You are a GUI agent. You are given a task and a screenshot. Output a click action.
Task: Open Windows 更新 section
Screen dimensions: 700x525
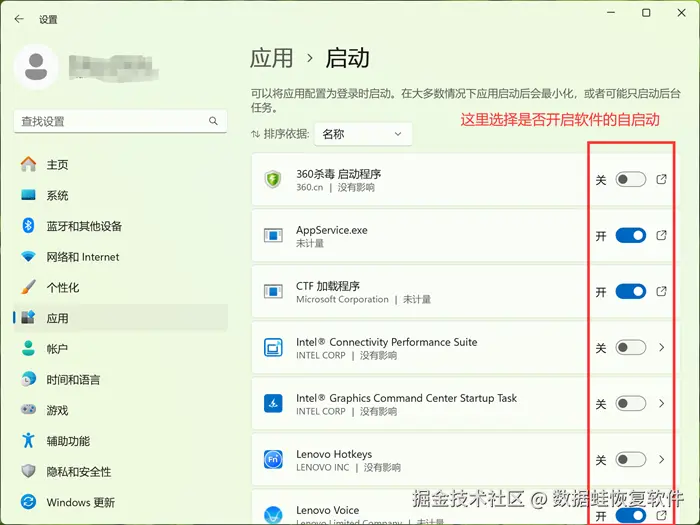121,502
